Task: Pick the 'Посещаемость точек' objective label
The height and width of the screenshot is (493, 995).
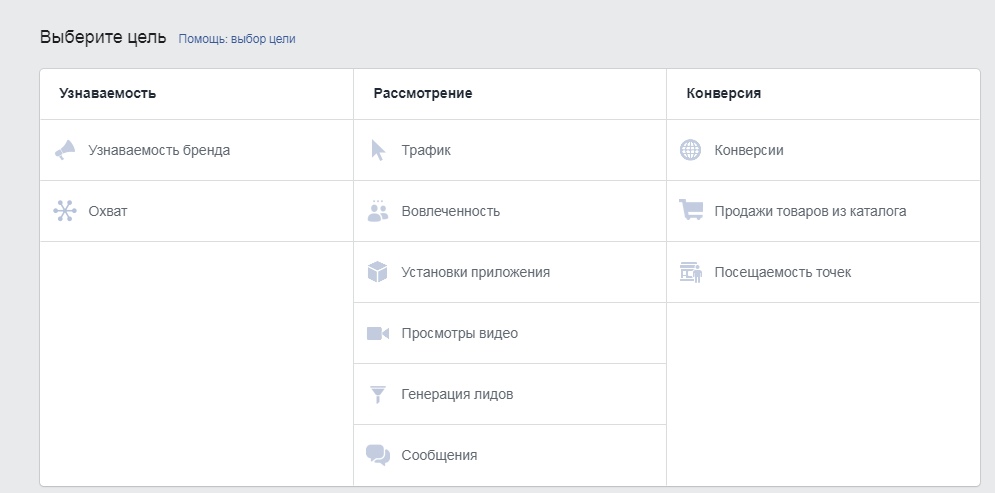Action: point(782,272)
